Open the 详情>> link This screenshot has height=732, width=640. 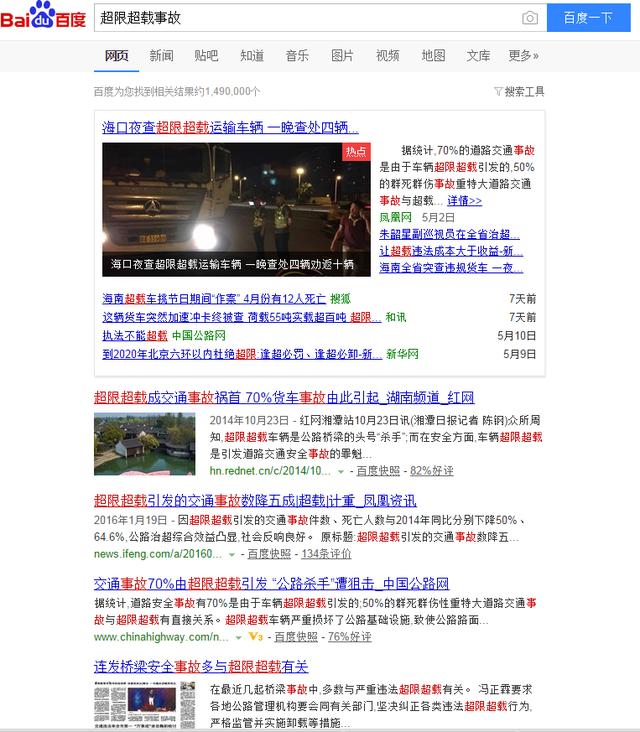[464, 201]
